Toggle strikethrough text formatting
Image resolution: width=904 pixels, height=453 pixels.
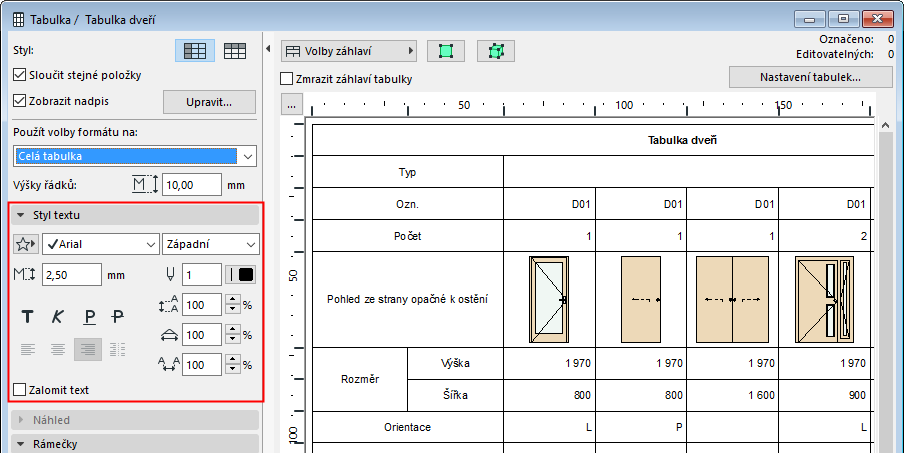click(119, 316)
